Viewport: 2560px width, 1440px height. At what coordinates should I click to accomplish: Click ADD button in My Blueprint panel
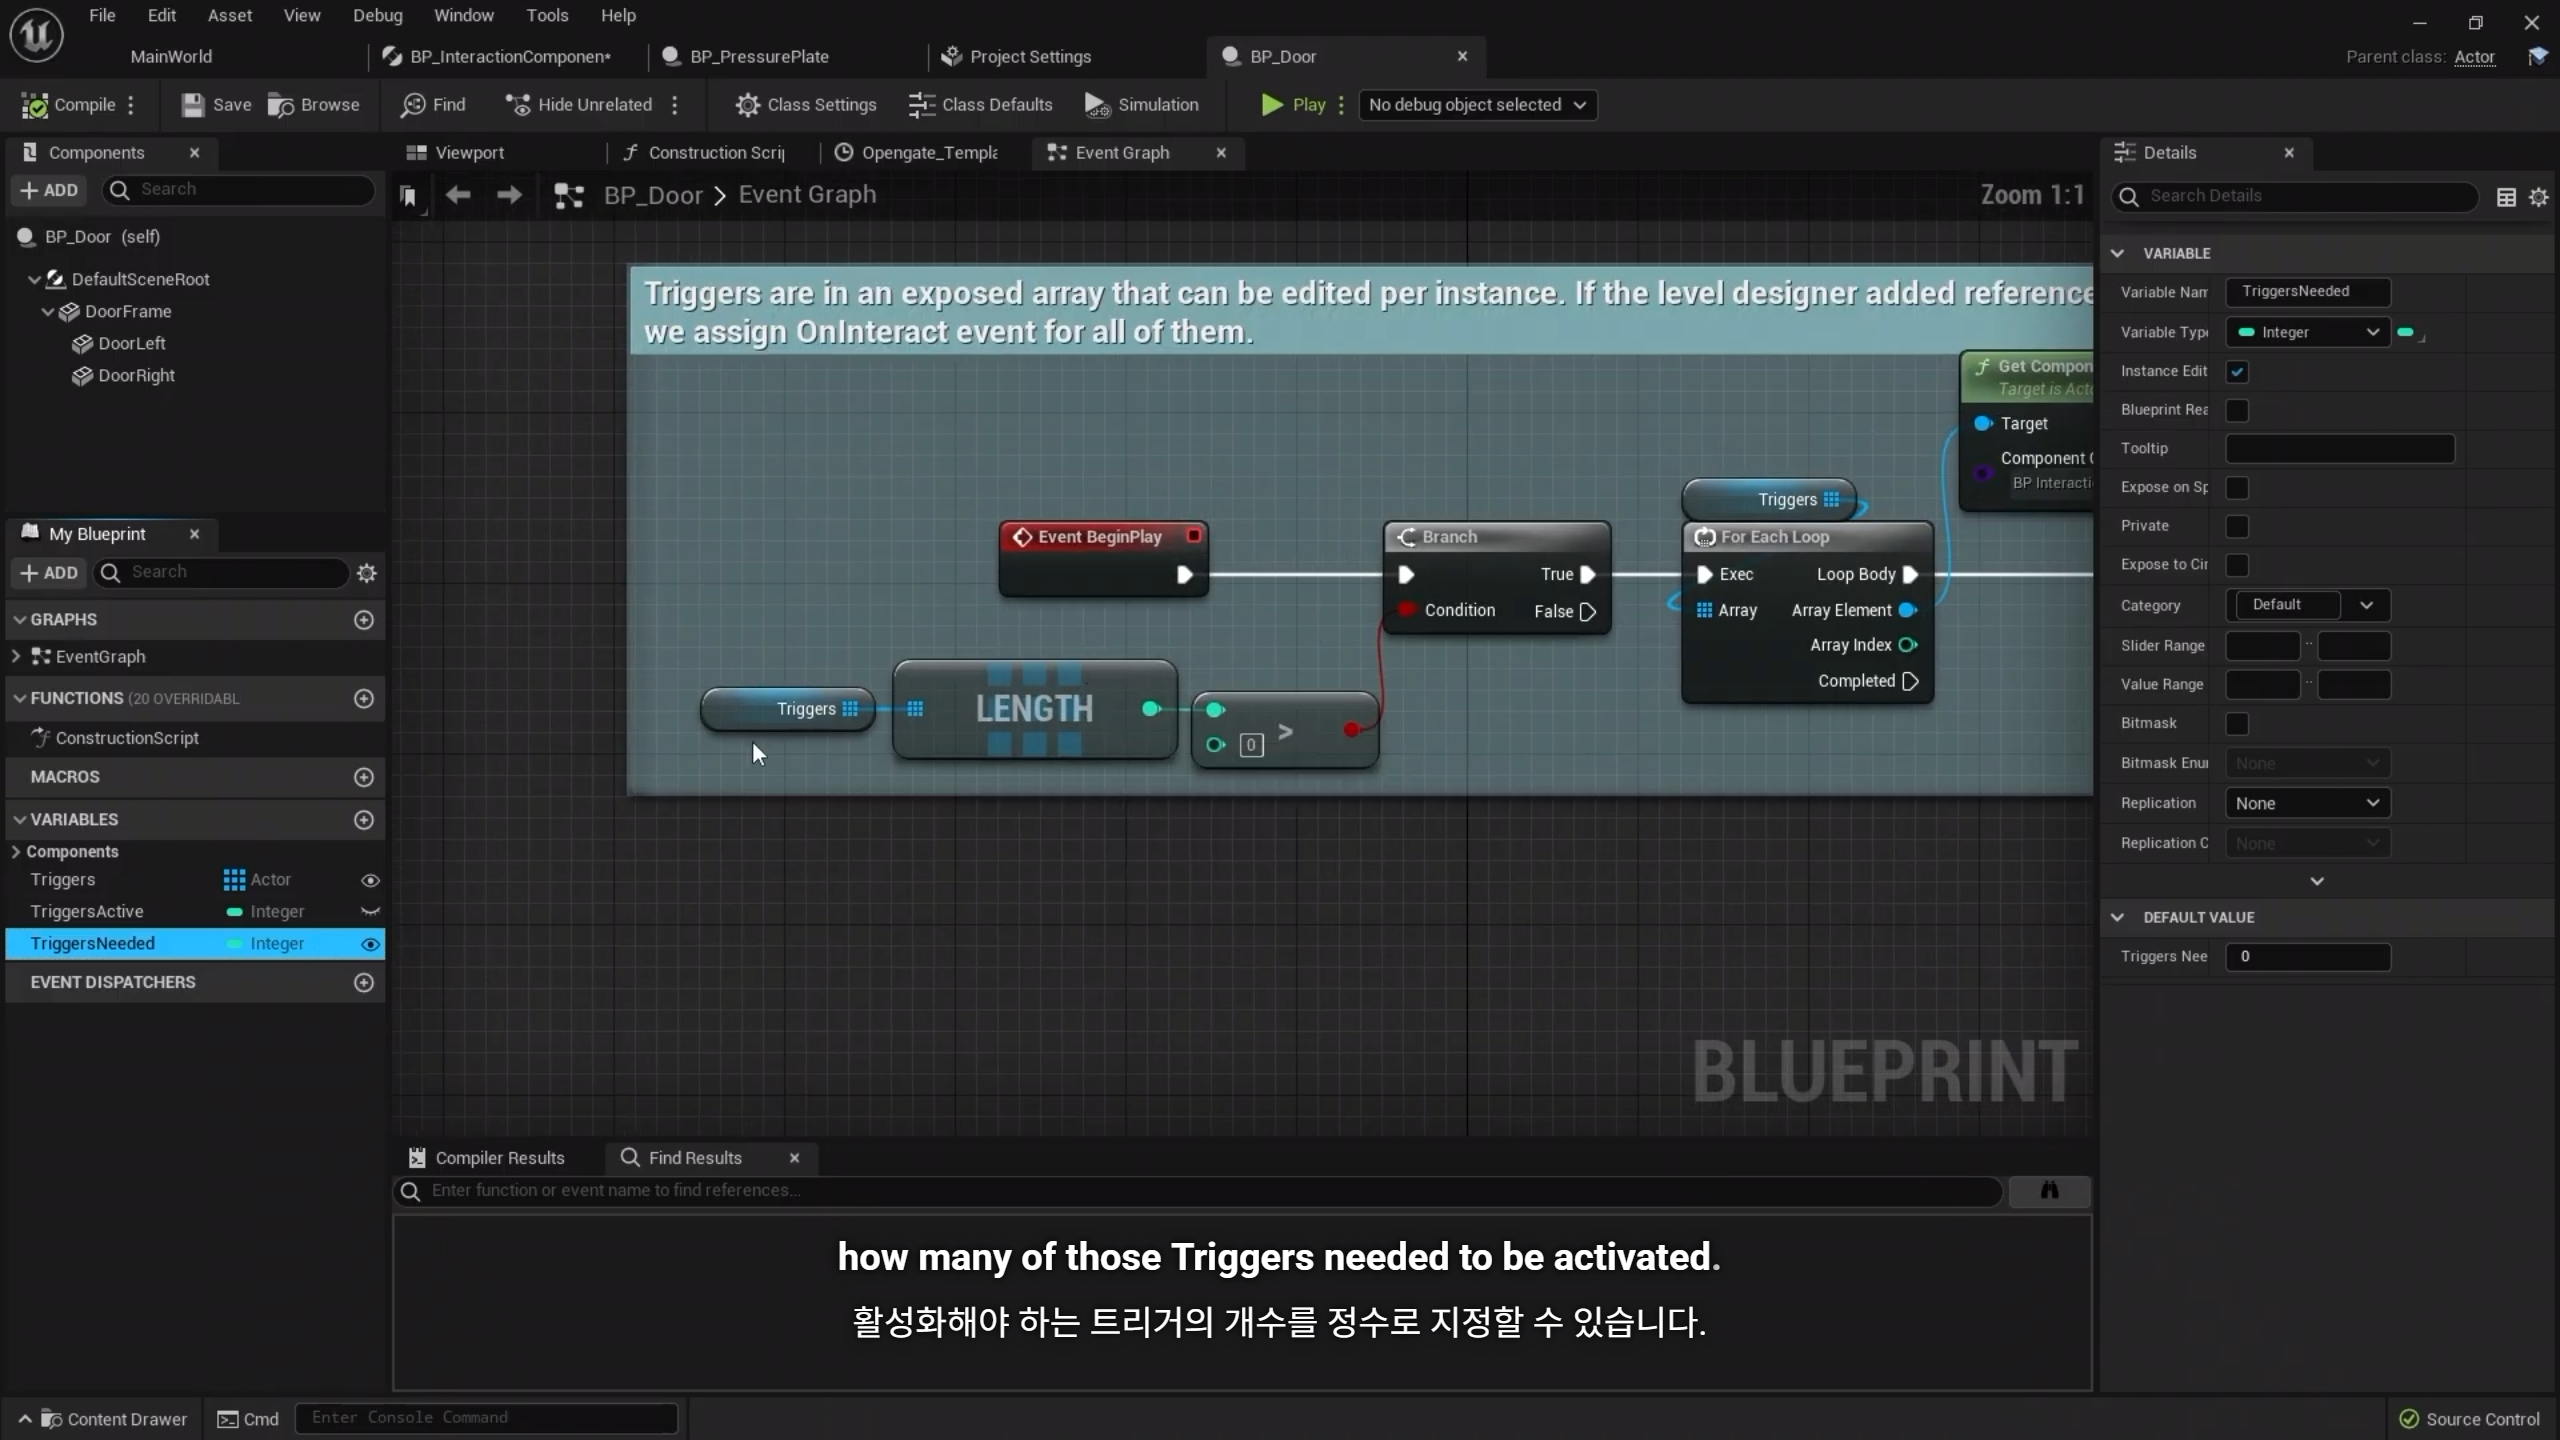49,573
